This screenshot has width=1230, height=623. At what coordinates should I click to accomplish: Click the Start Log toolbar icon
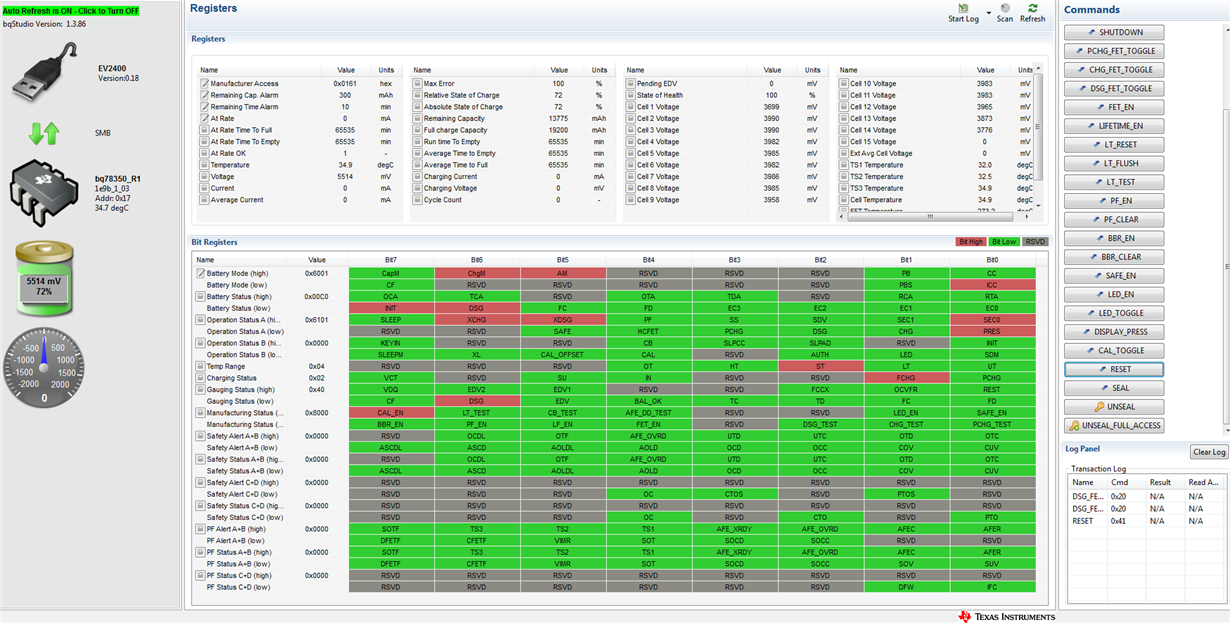[x=964, y=7]
